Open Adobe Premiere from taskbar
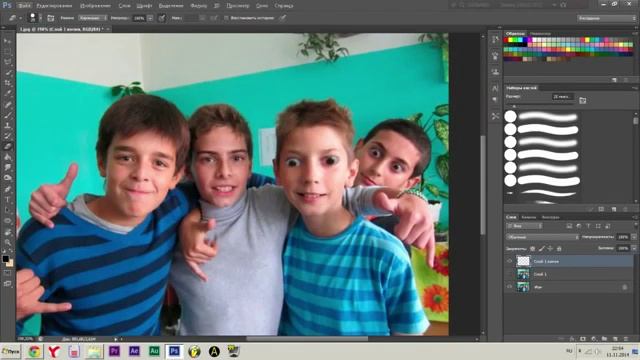640x360 pixels. [x=114, y=351]
